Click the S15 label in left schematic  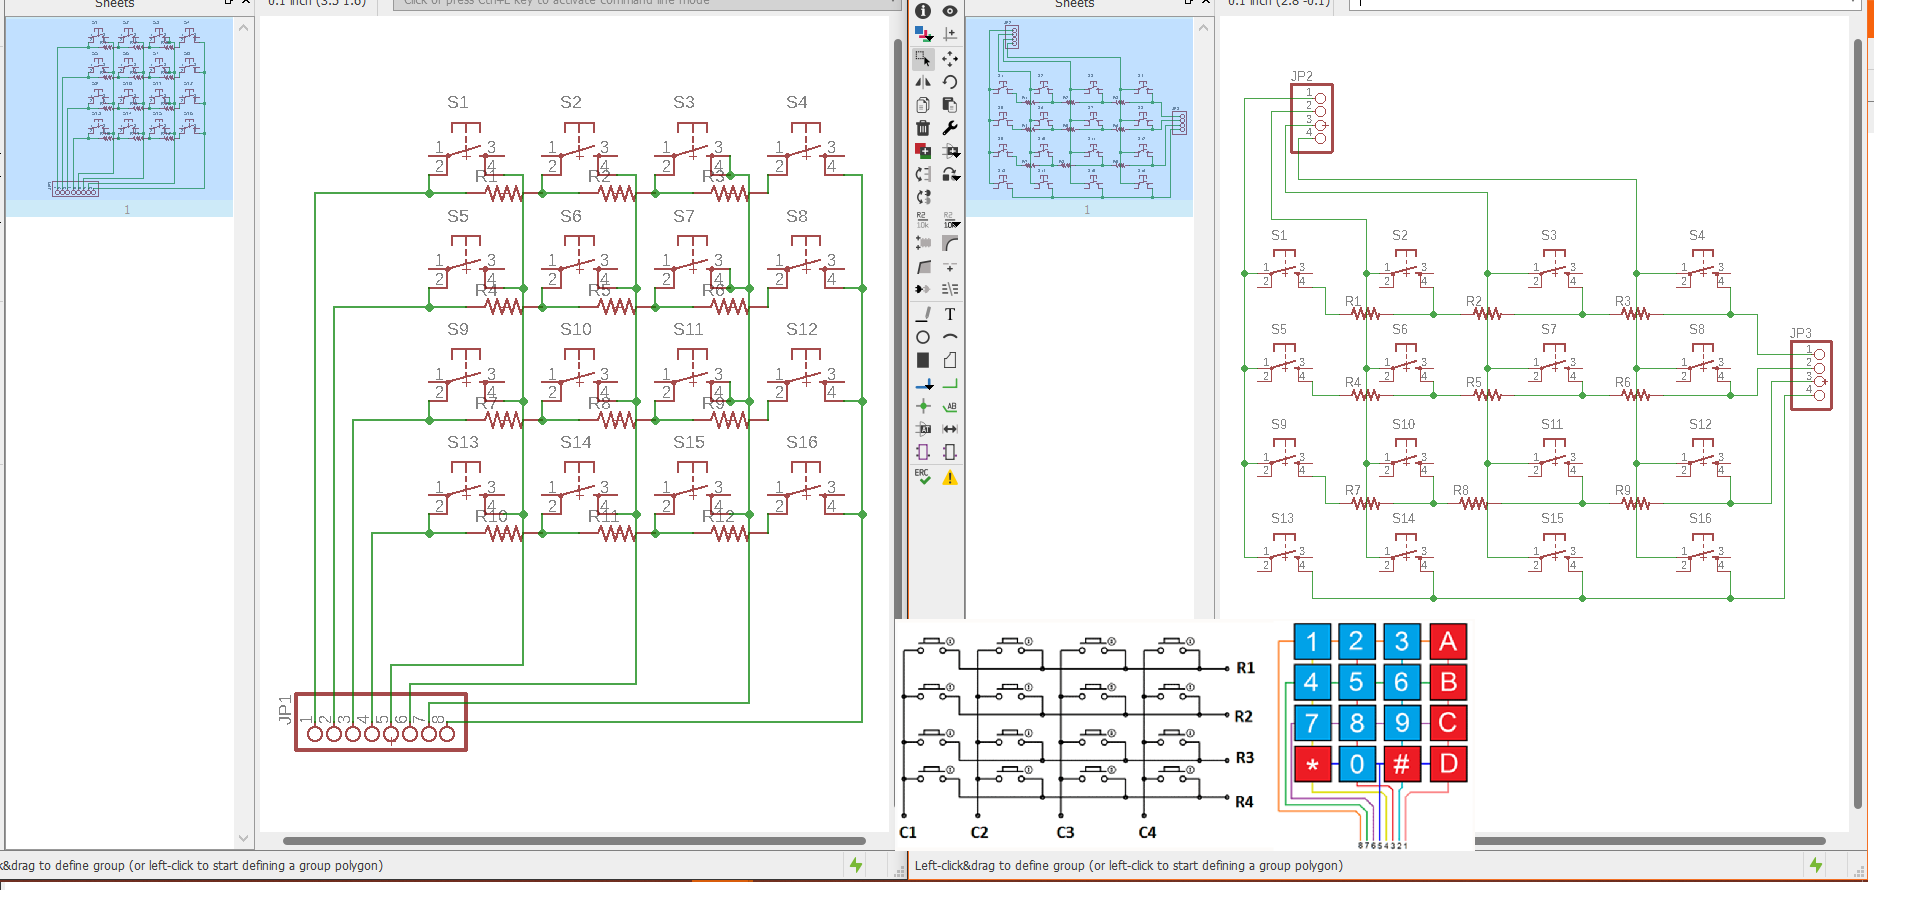coord(689,442)
